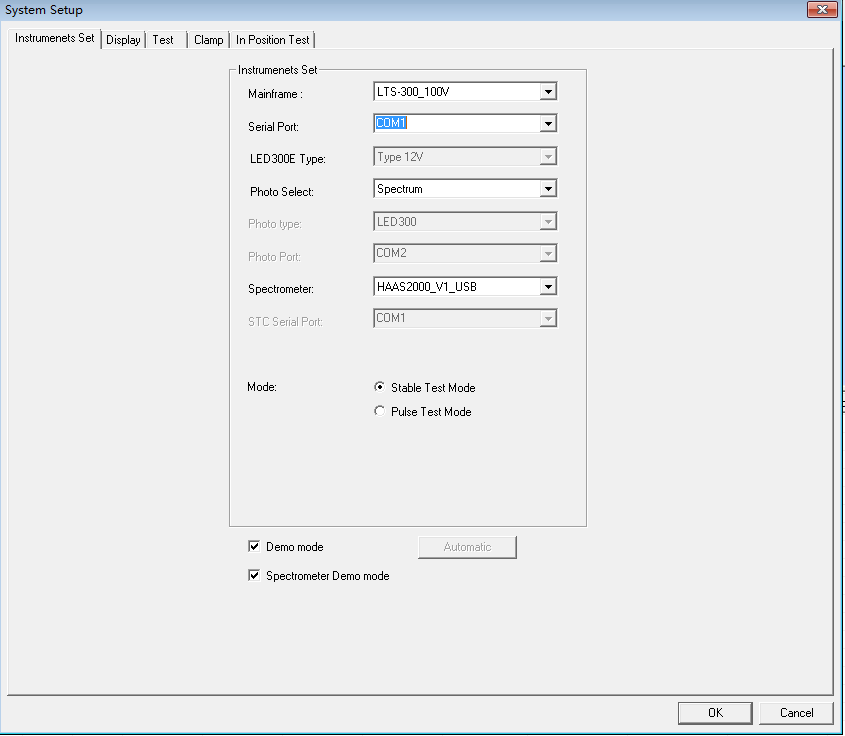
Task: Uncheck the Demo mode checkbox
Action: pyautogui.click(x=254, y=547)
